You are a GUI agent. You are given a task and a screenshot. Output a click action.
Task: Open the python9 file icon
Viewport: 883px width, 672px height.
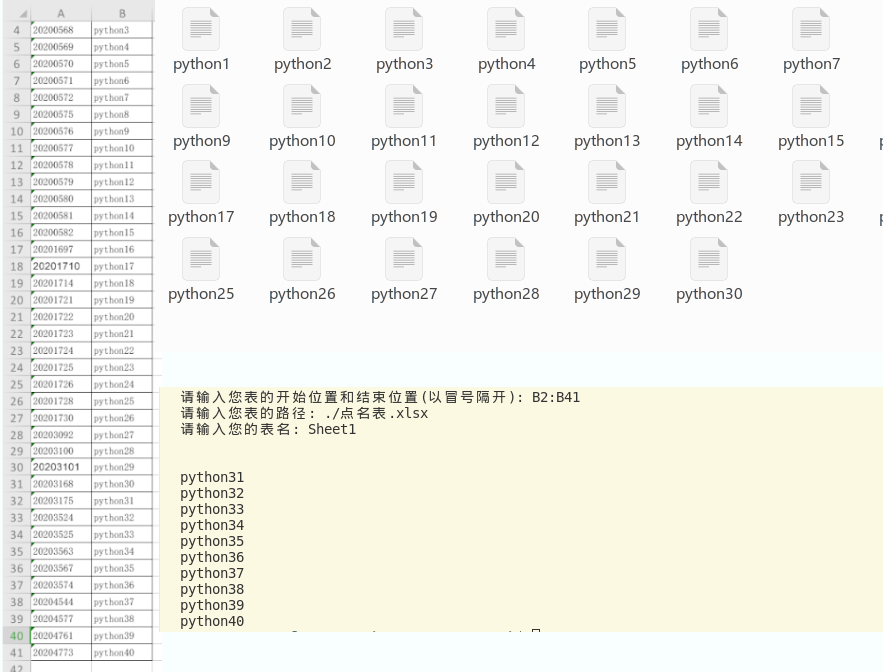coord(201,106)
